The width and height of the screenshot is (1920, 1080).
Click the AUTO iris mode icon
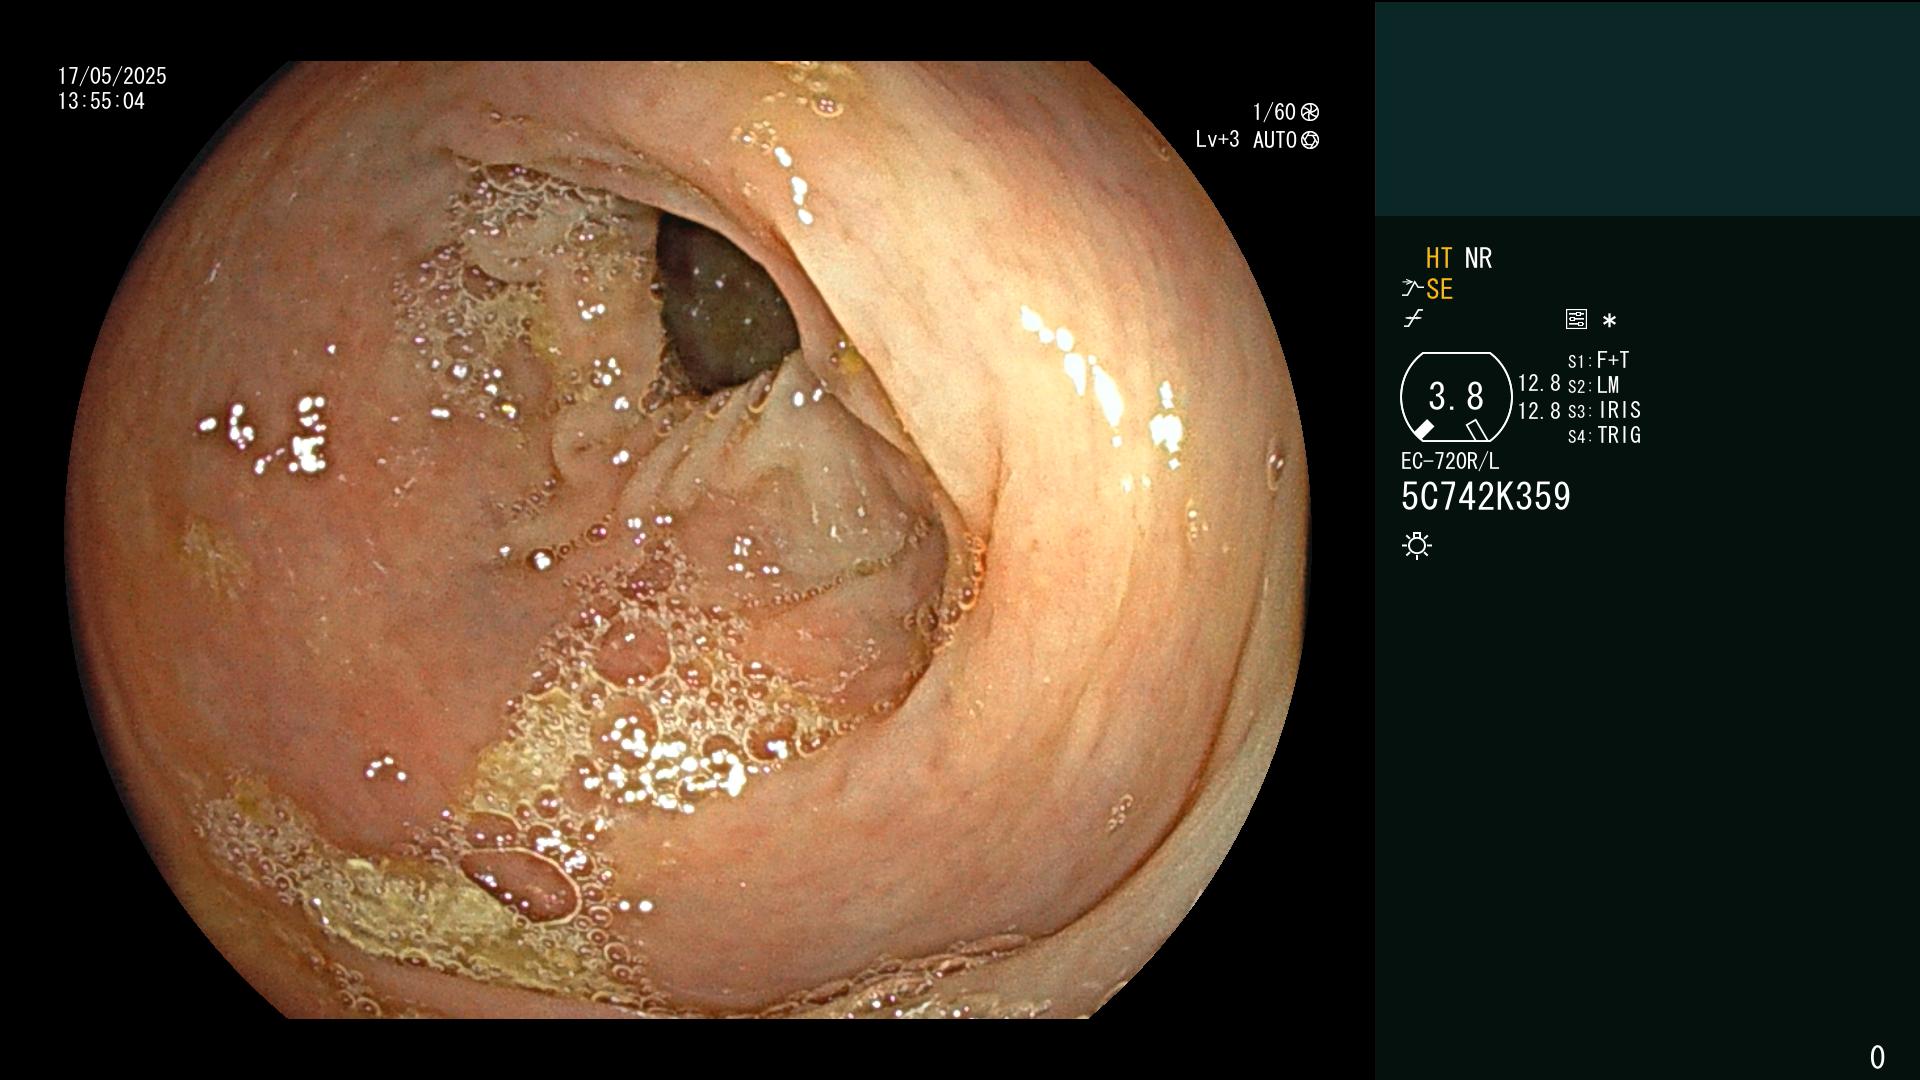[x=1310, y=140]
